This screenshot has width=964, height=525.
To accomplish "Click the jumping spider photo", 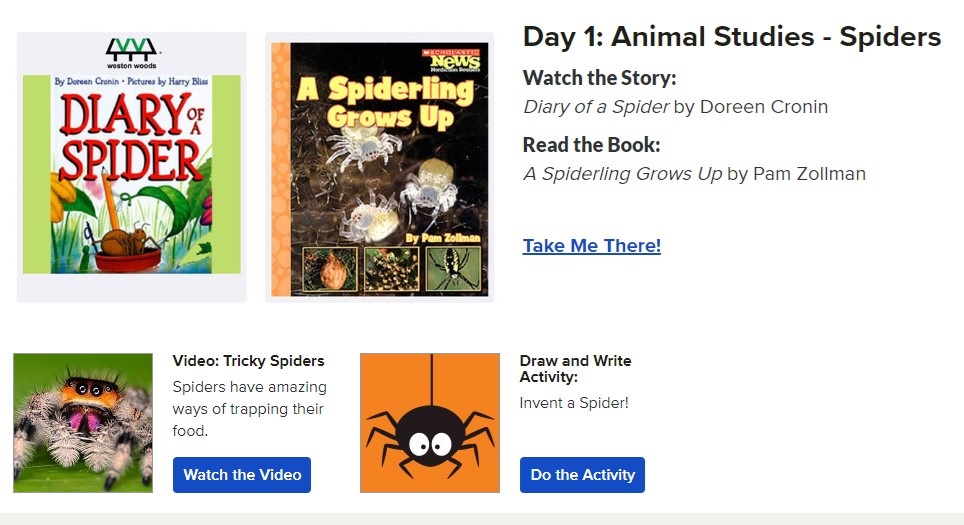I will pos(83,422).
